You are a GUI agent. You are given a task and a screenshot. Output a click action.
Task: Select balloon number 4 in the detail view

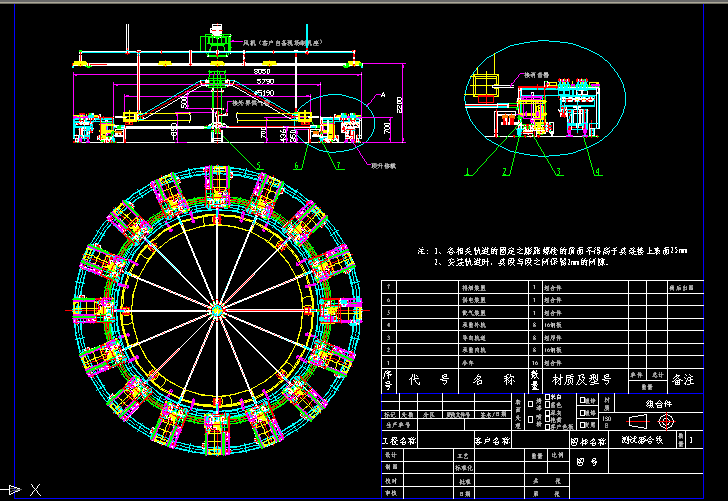599,173
